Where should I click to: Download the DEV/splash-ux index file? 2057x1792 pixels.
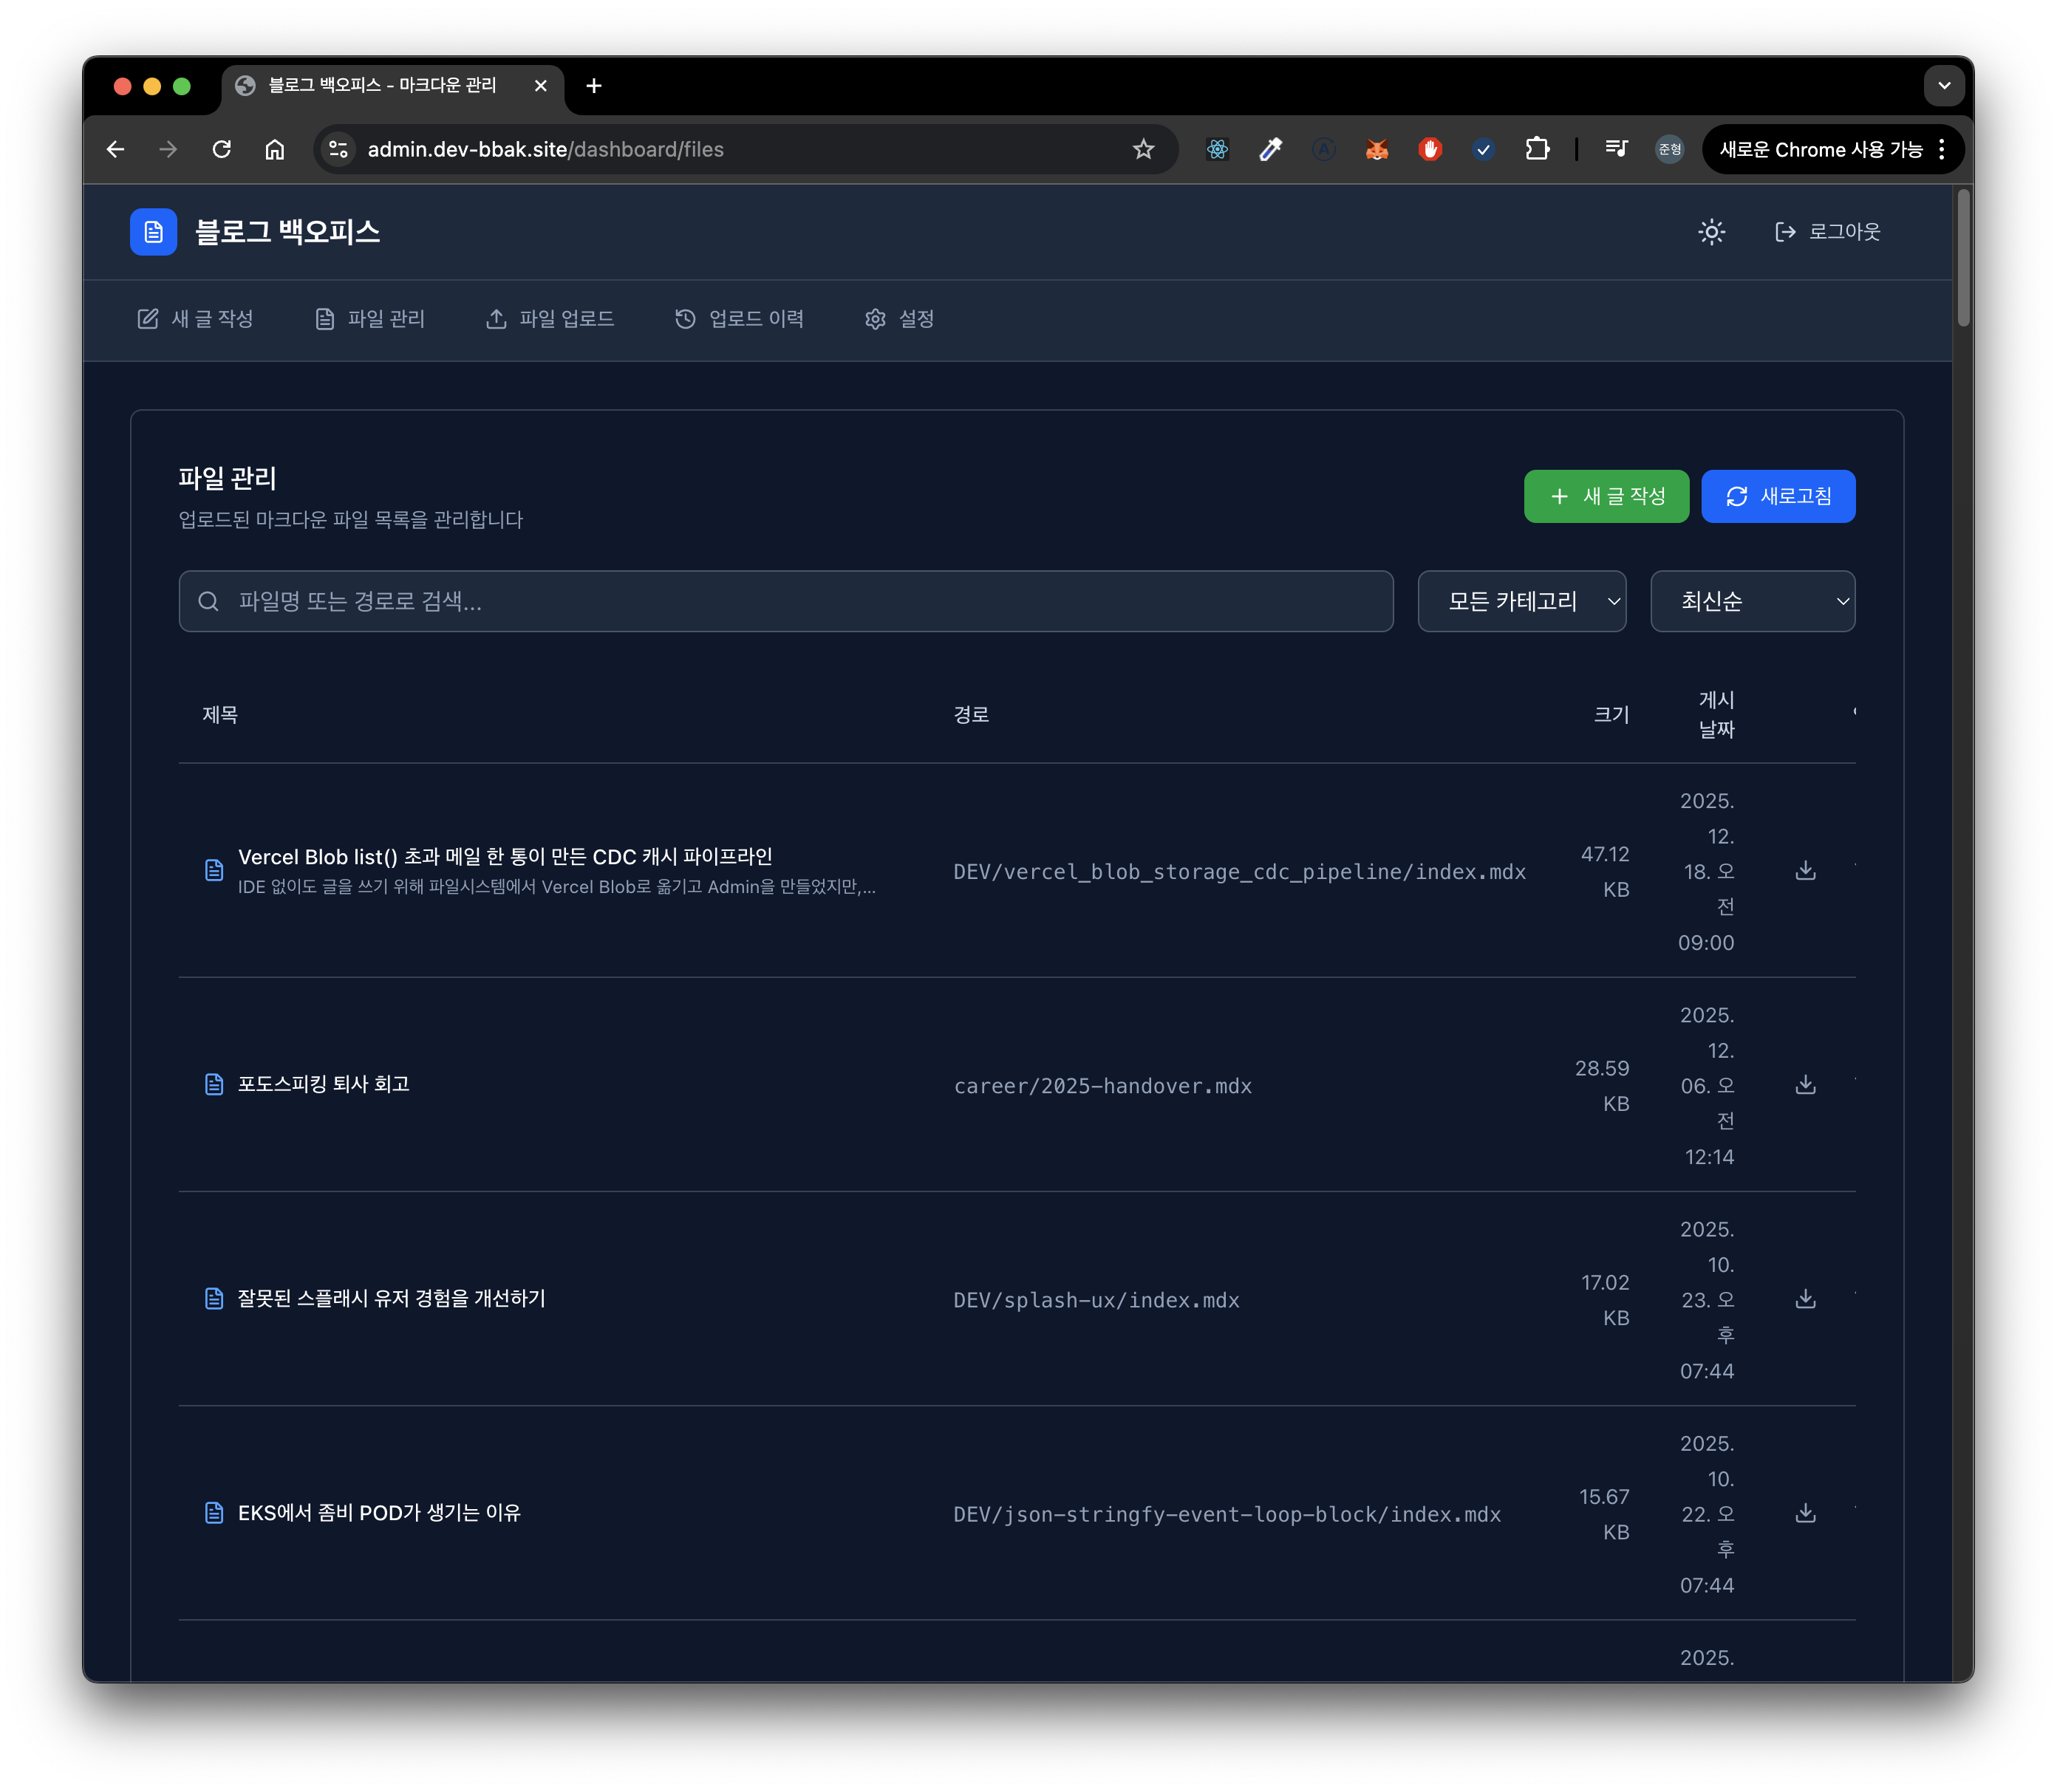tap(1805, 1299)
